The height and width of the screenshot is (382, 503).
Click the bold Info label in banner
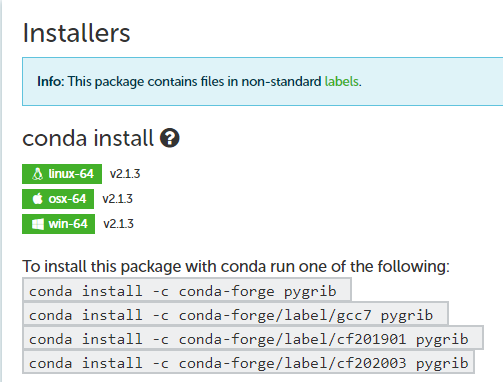click(x=51, y=81)
